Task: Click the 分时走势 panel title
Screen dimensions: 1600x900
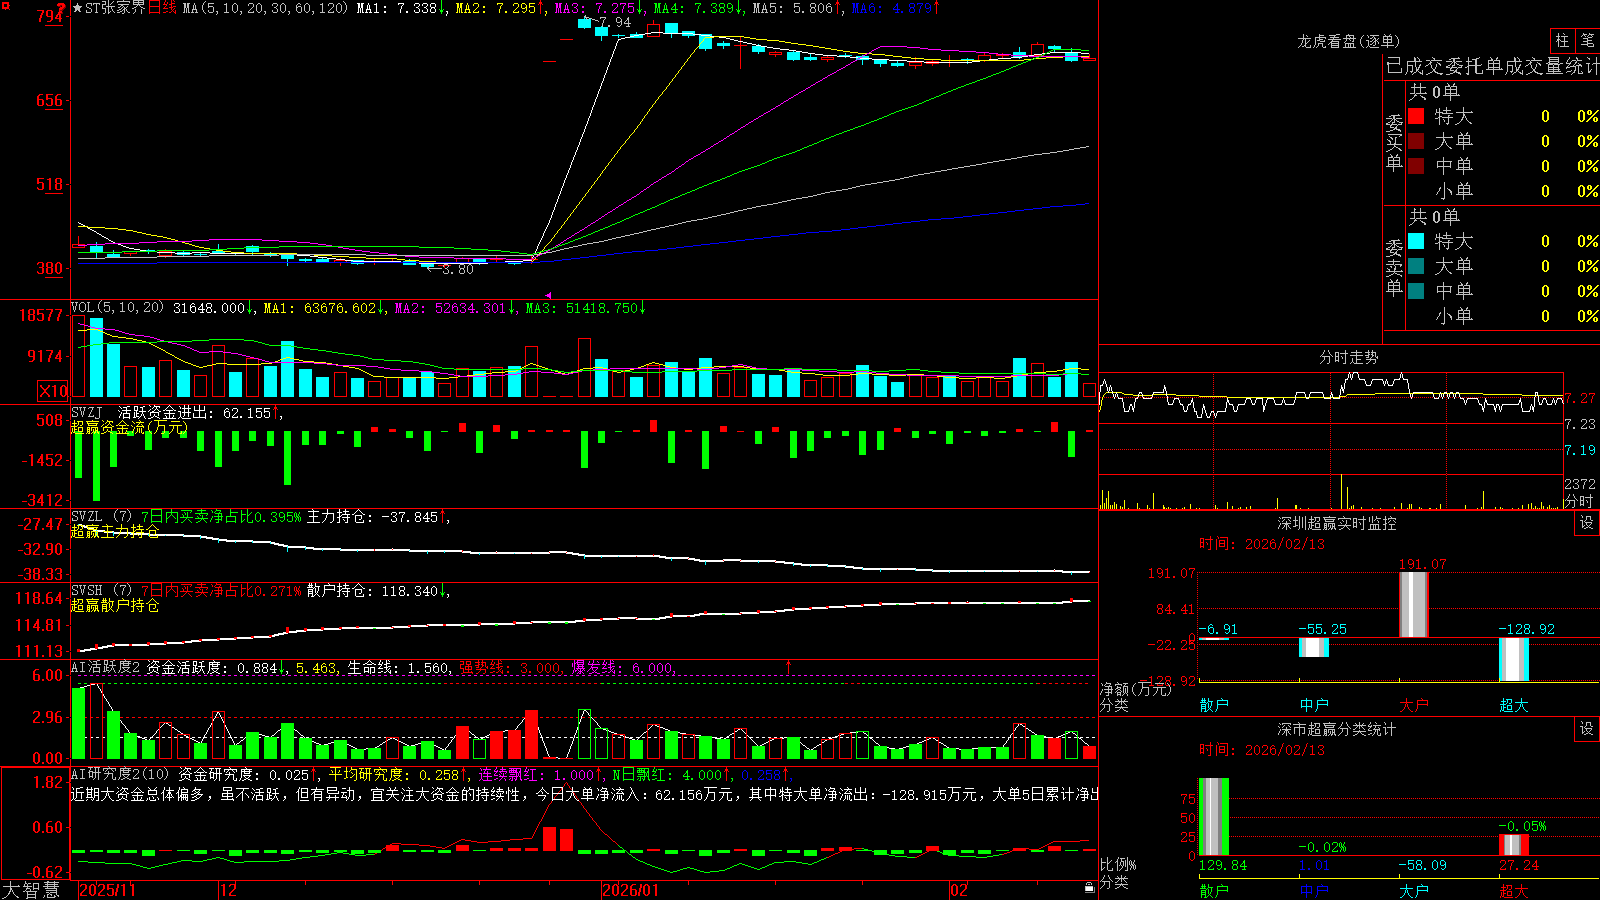Action: click(1348, 357)
